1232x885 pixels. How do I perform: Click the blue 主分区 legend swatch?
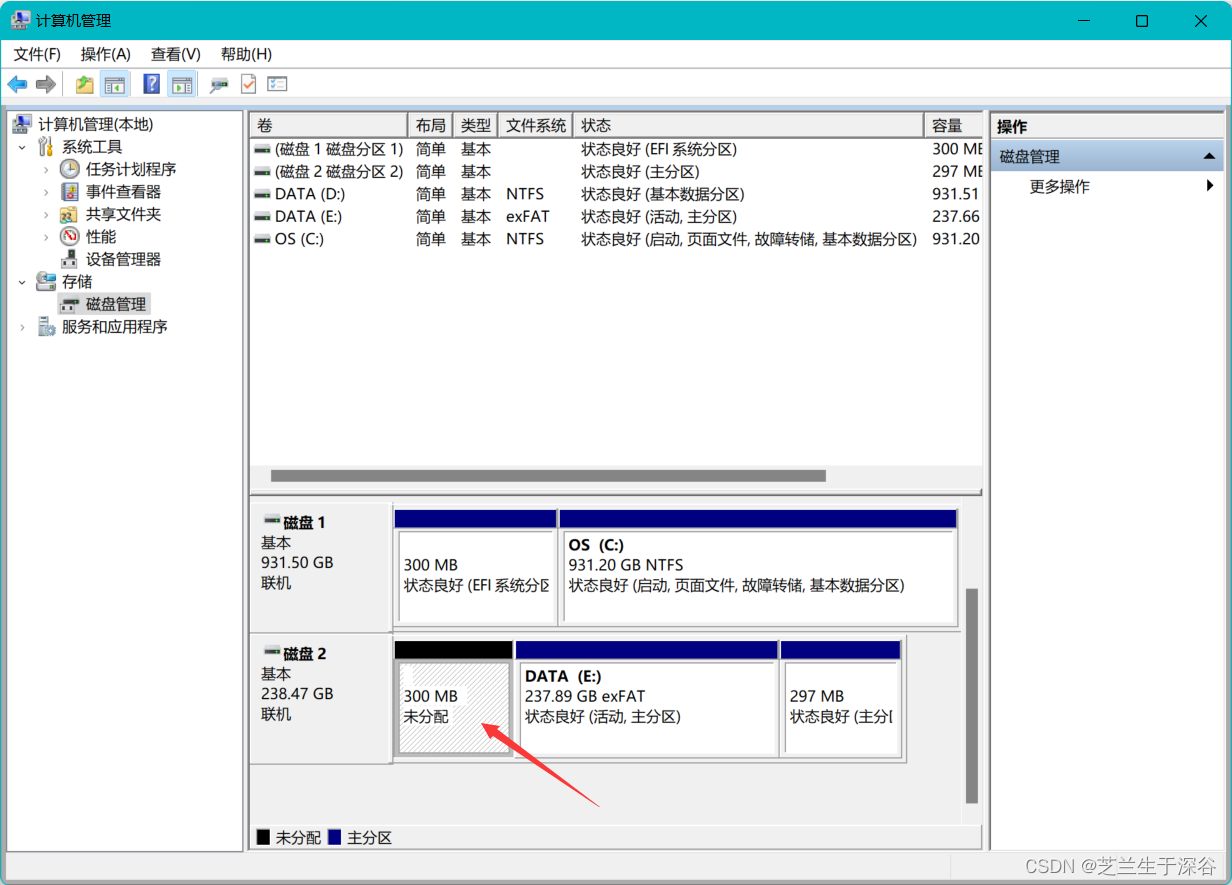335,837
